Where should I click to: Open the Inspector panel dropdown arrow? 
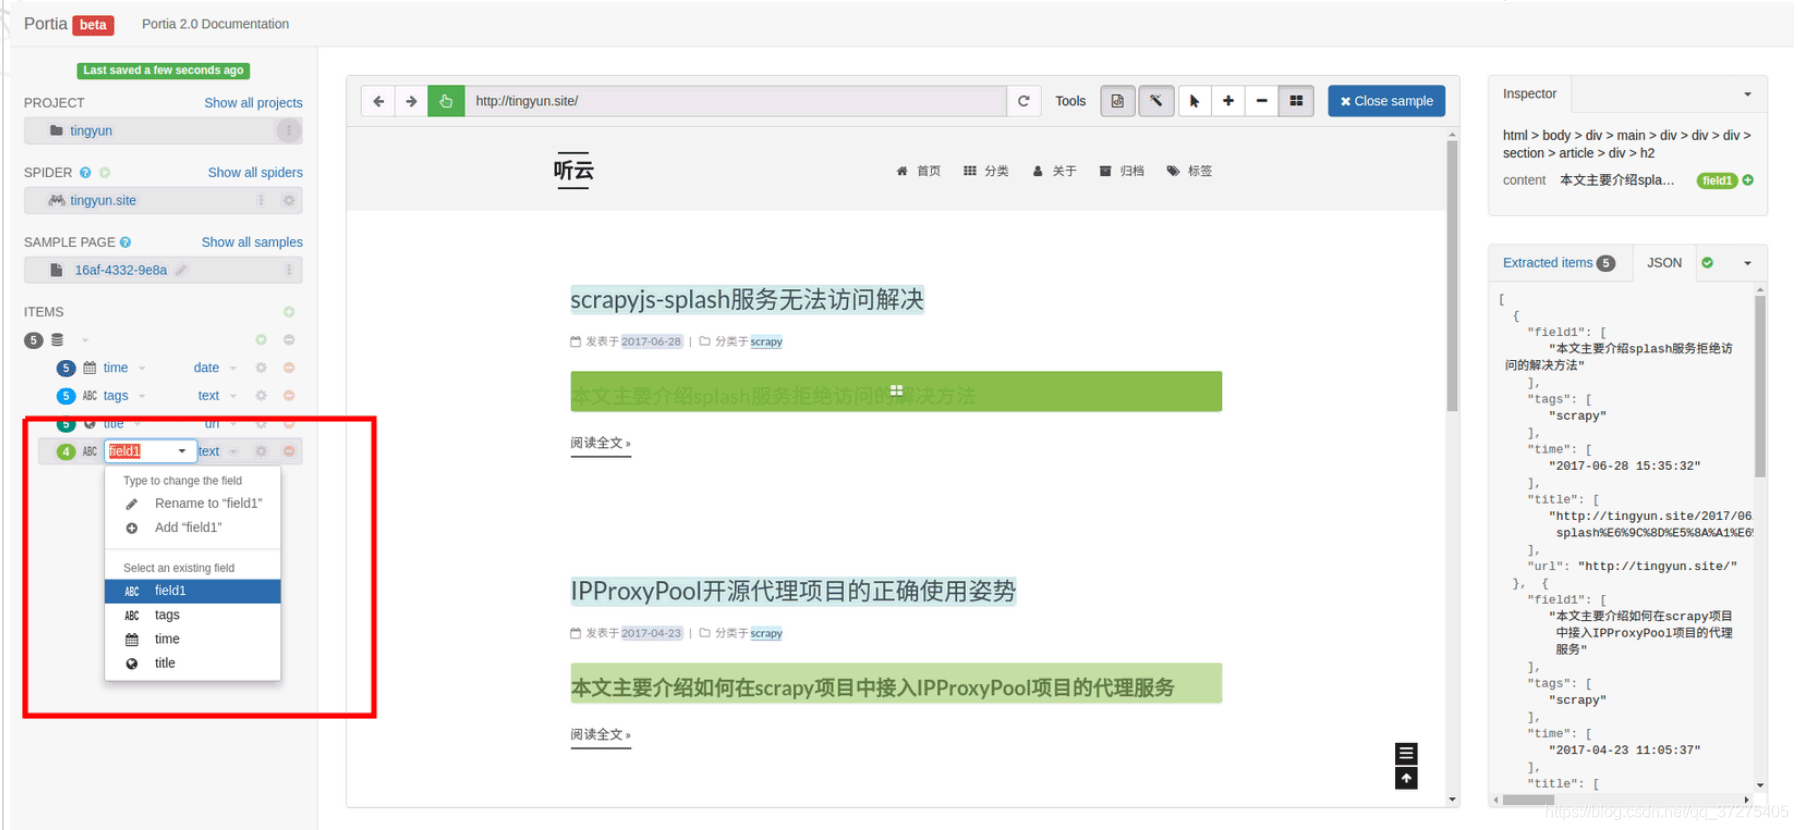click(x=1747, y=94)
